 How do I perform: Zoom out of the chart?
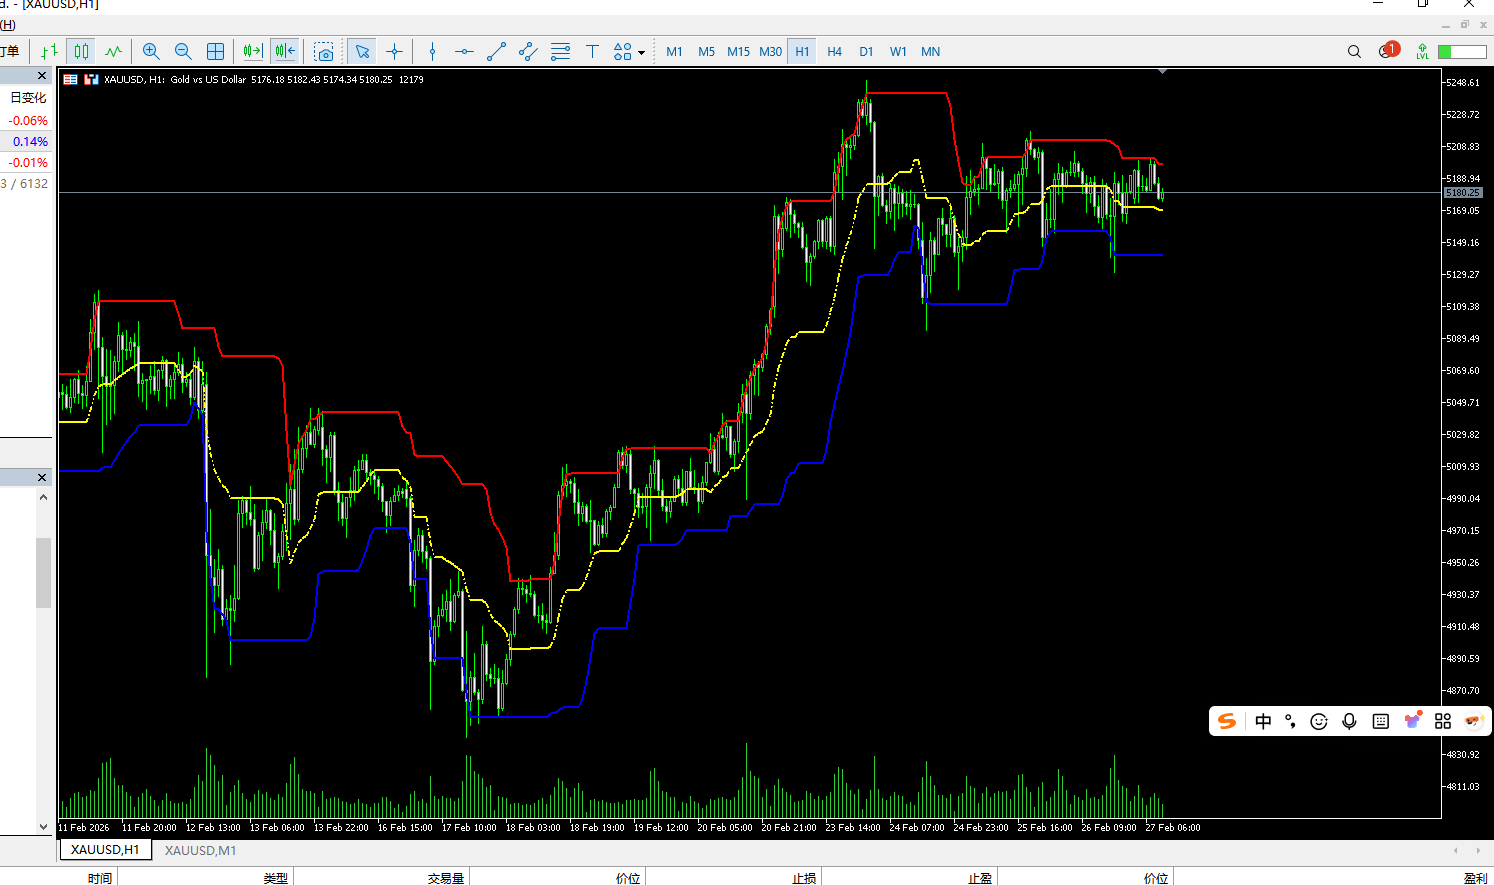coord(183,51)
